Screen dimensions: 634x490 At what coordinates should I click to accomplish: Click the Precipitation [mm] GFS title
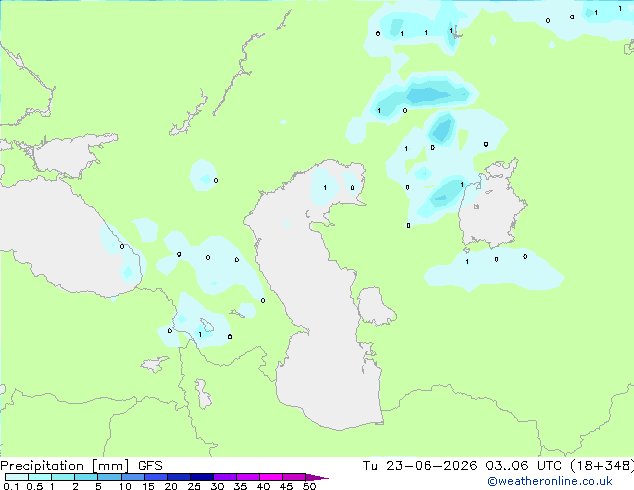[x=81, y=466]
